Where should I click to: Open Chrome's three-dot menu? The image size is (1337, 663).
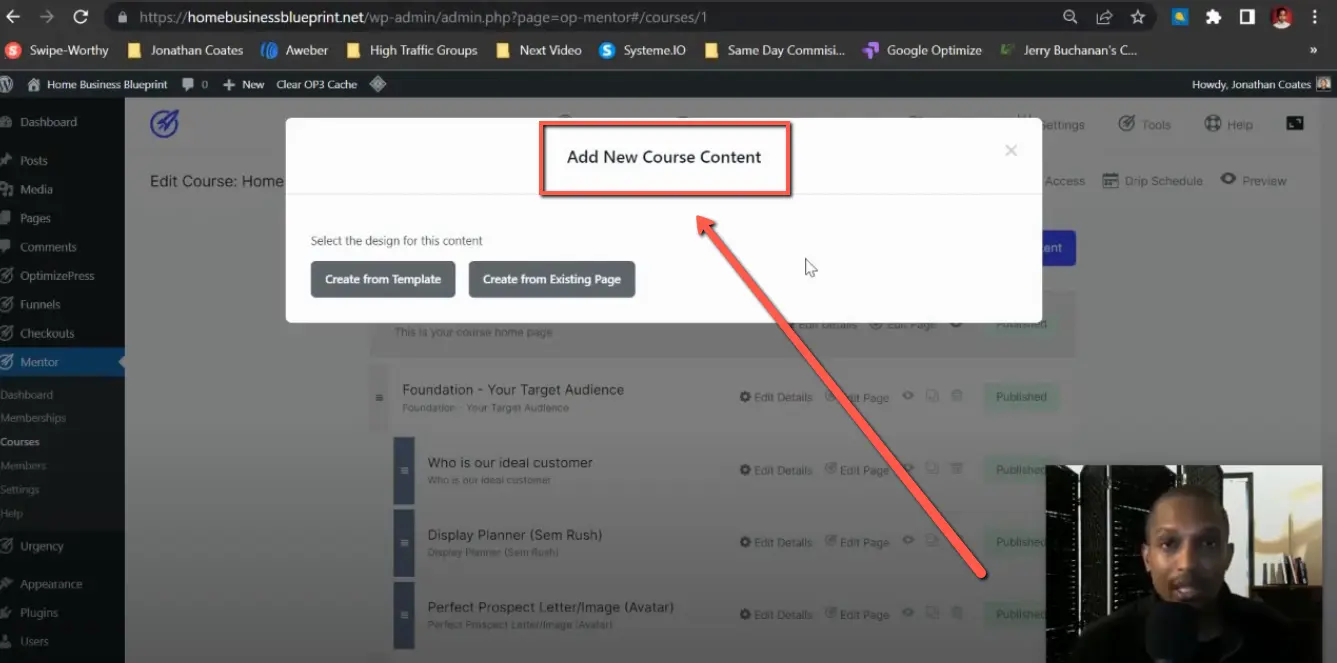(x=1316, y=16)
